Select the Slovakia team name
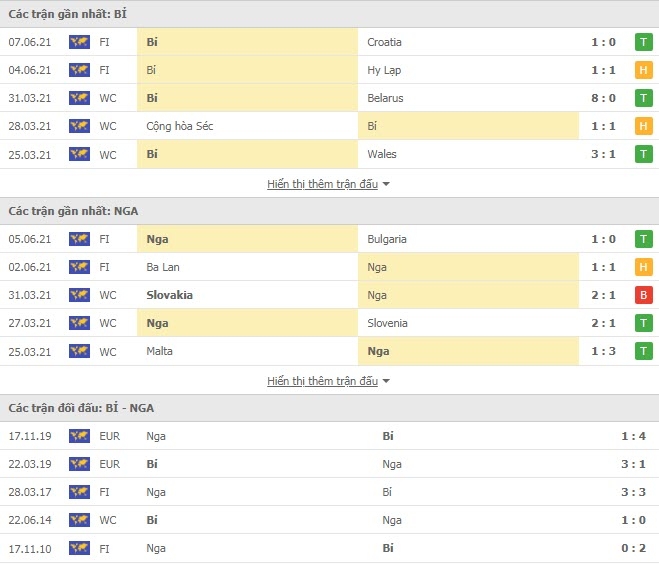The width and height of the screenshot is (659, 564). coord(169,295)
